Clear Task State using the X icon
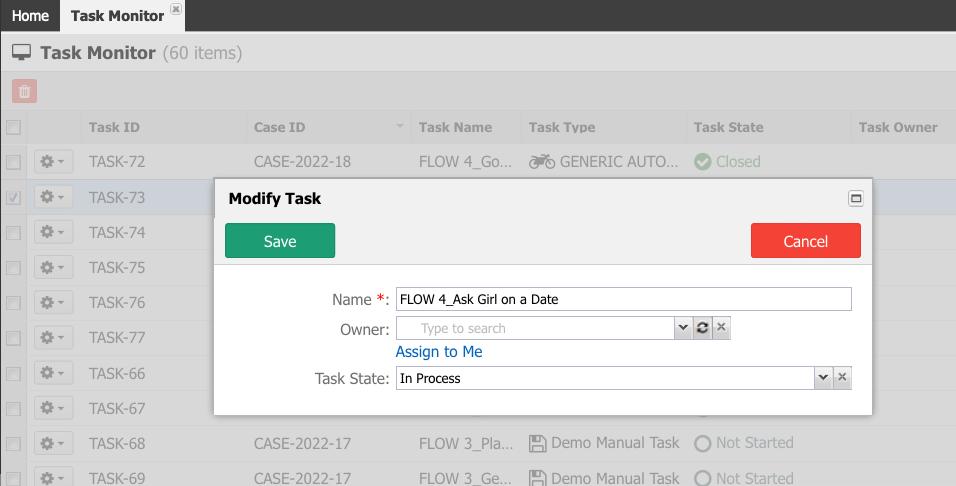Viewport: 956px width, 486px height. point(842,378)
